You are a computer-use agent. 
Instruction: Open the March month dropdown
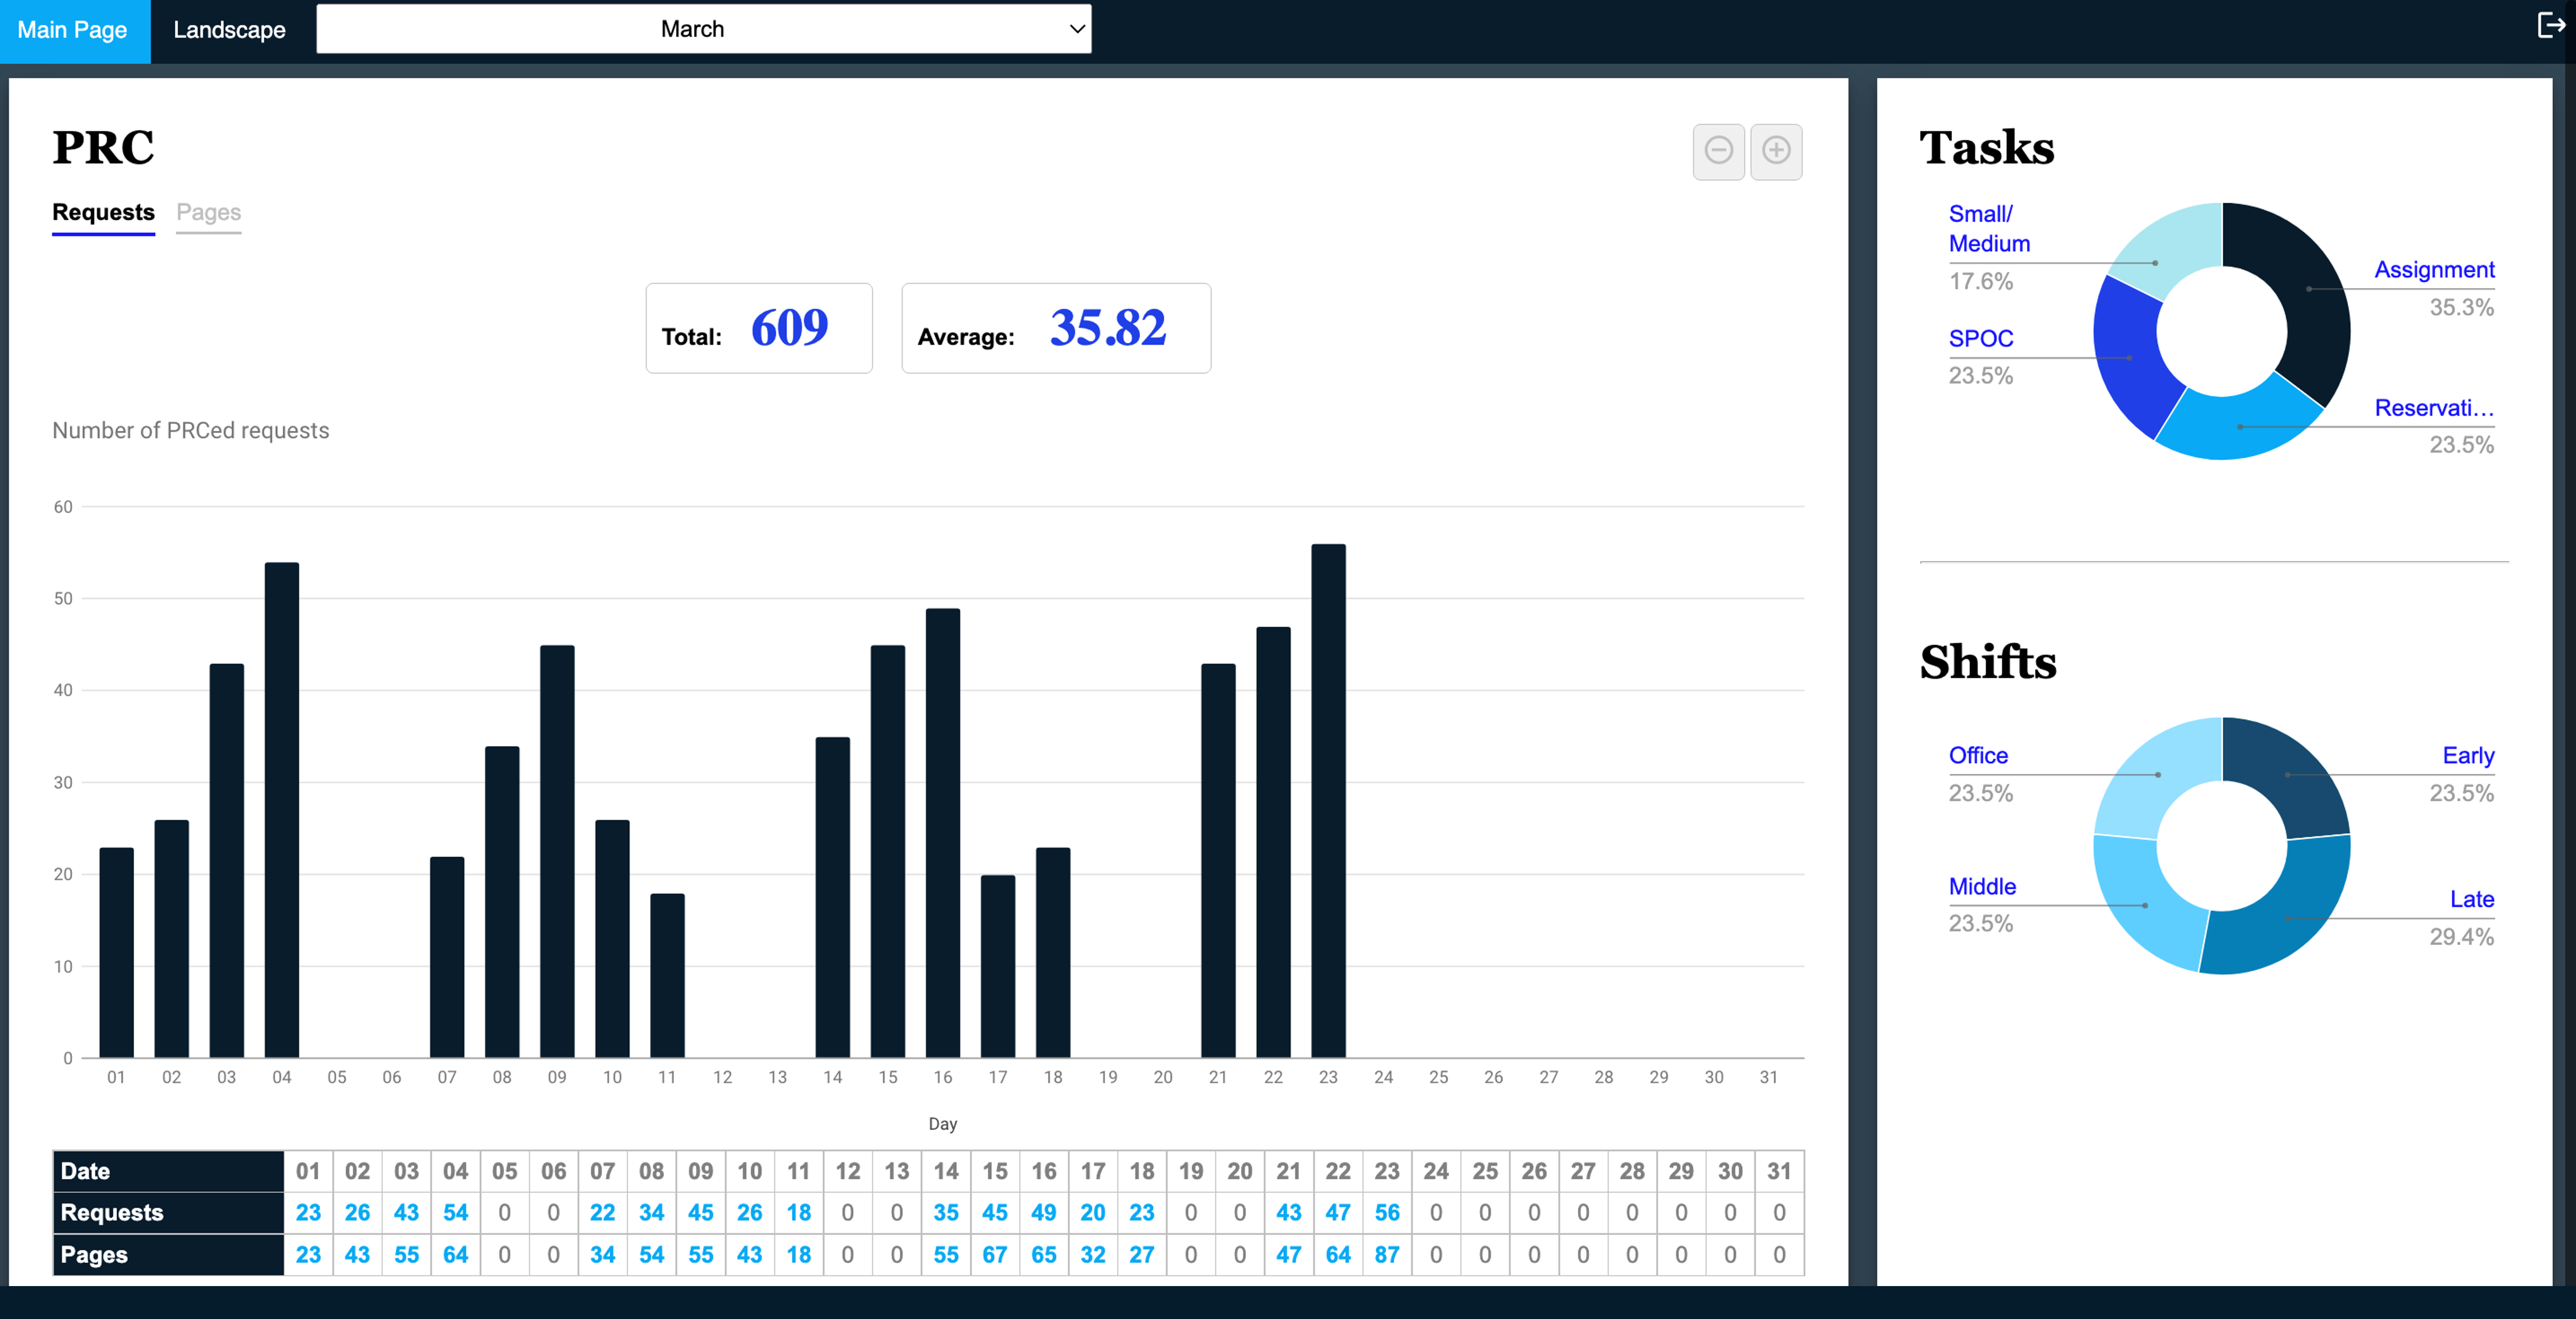(703, 29)
